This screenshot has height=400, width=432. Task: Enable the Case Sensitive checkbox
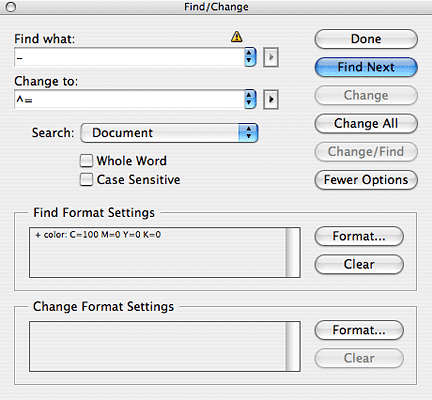point(86,180)
